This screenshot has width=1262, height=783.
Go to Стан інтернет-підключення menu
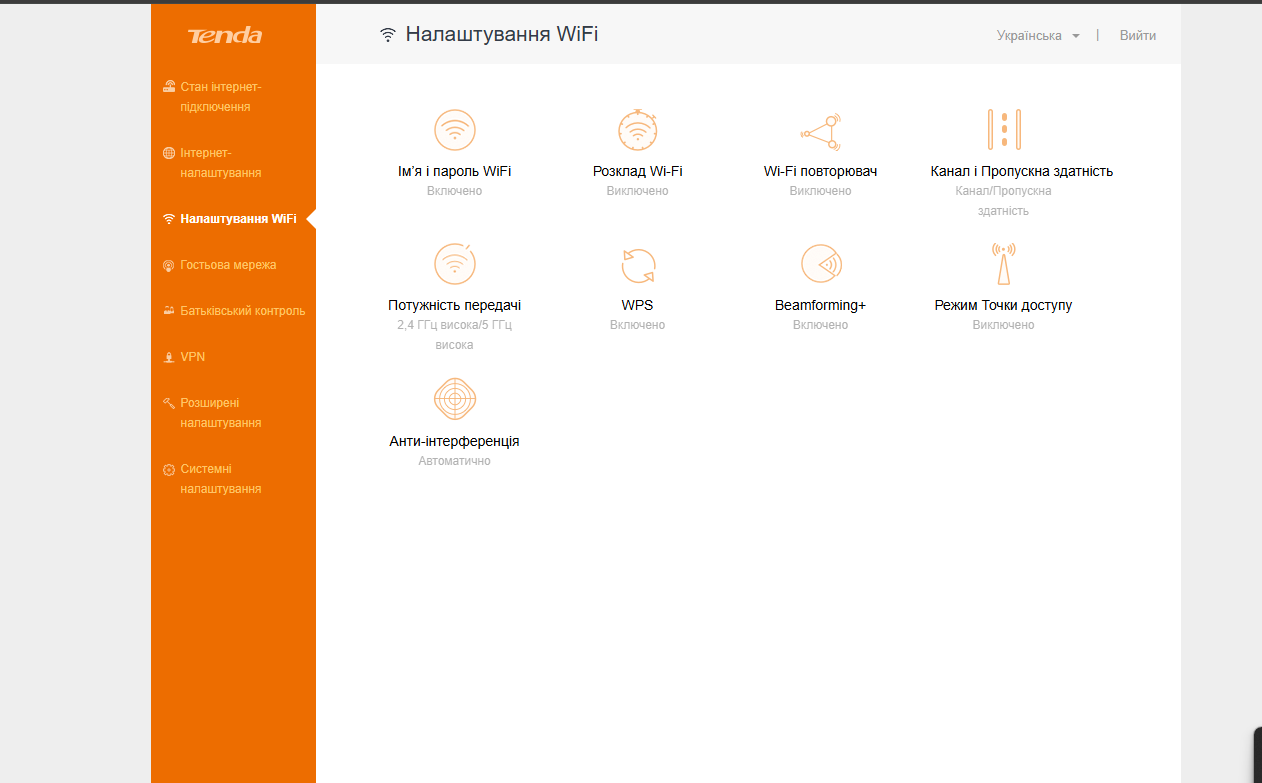pyautogui.click(x=221, y=97)
